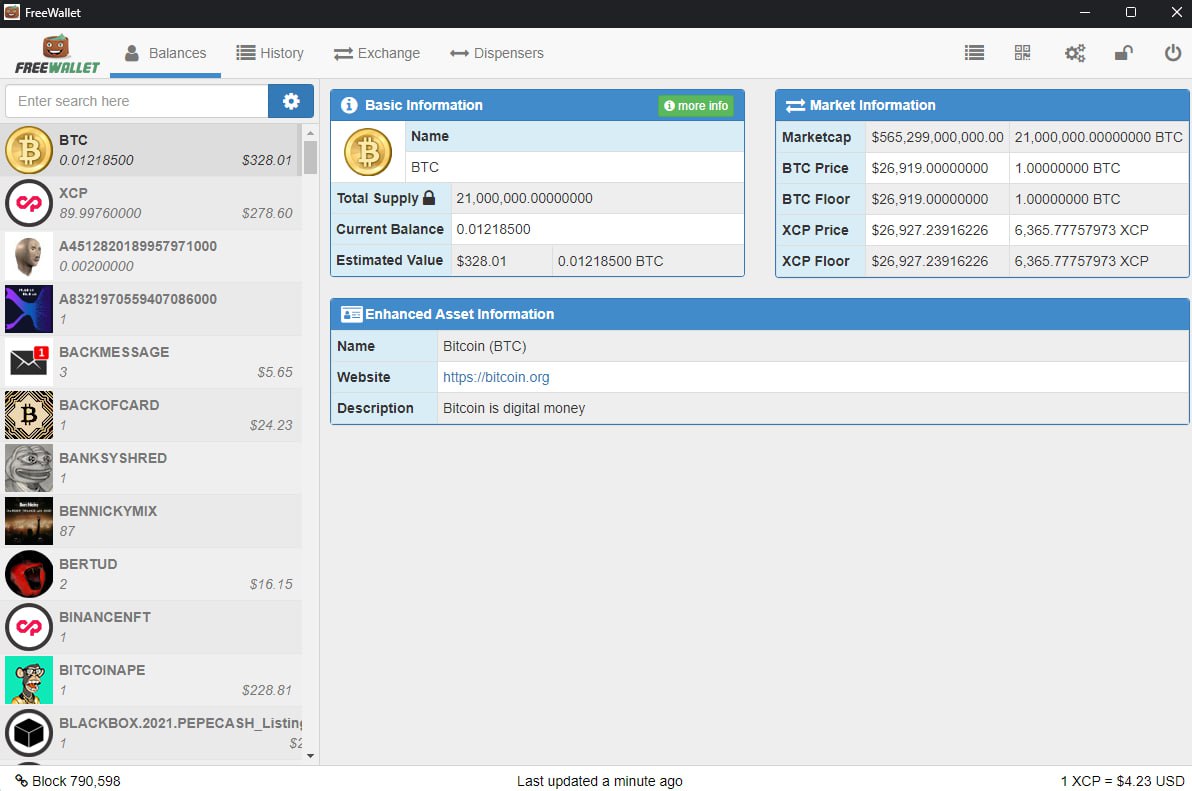This screenshot has height=791, width=1192.
Task: Click the $24.23 value on BACKOFCARD row
Action: point(271,426)
